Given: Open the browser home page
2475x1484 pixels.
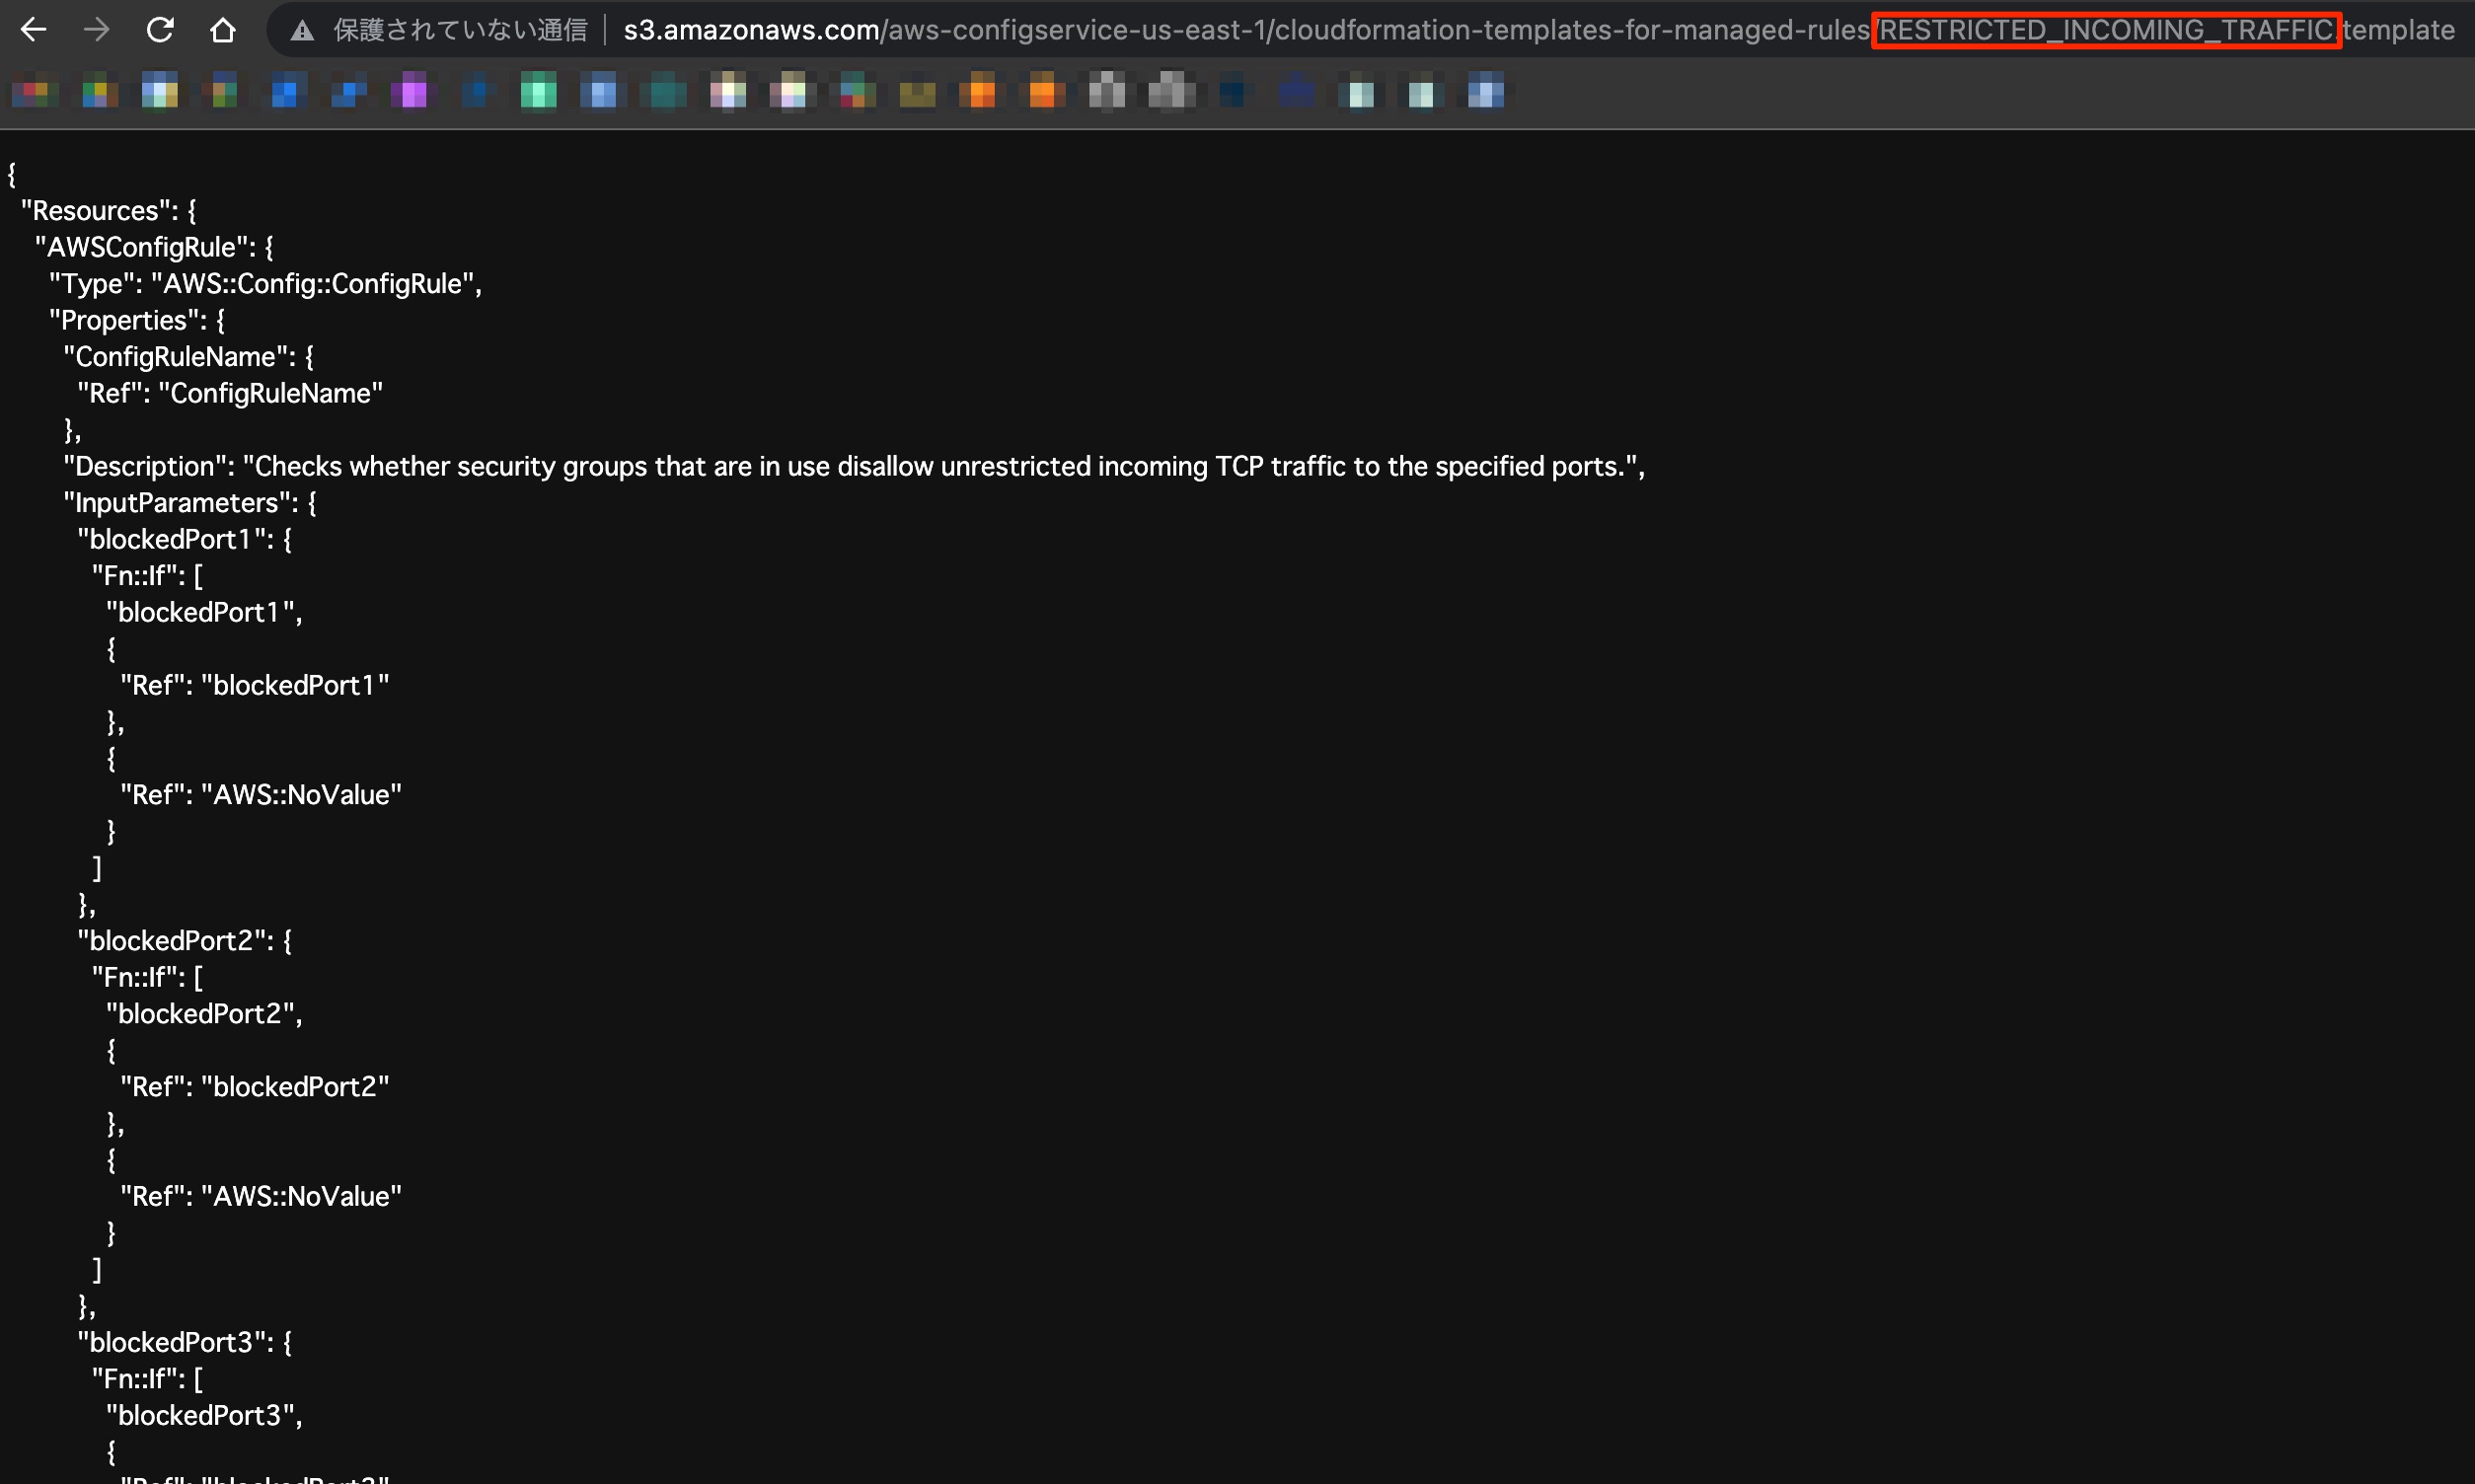Looking at the screenshot, I should [x=222, y=29].
